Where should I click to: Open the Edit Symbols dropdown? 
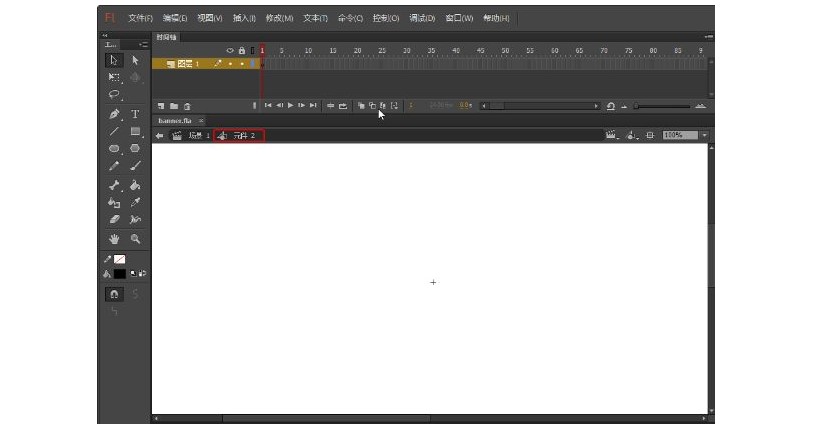tap(633, 135)
